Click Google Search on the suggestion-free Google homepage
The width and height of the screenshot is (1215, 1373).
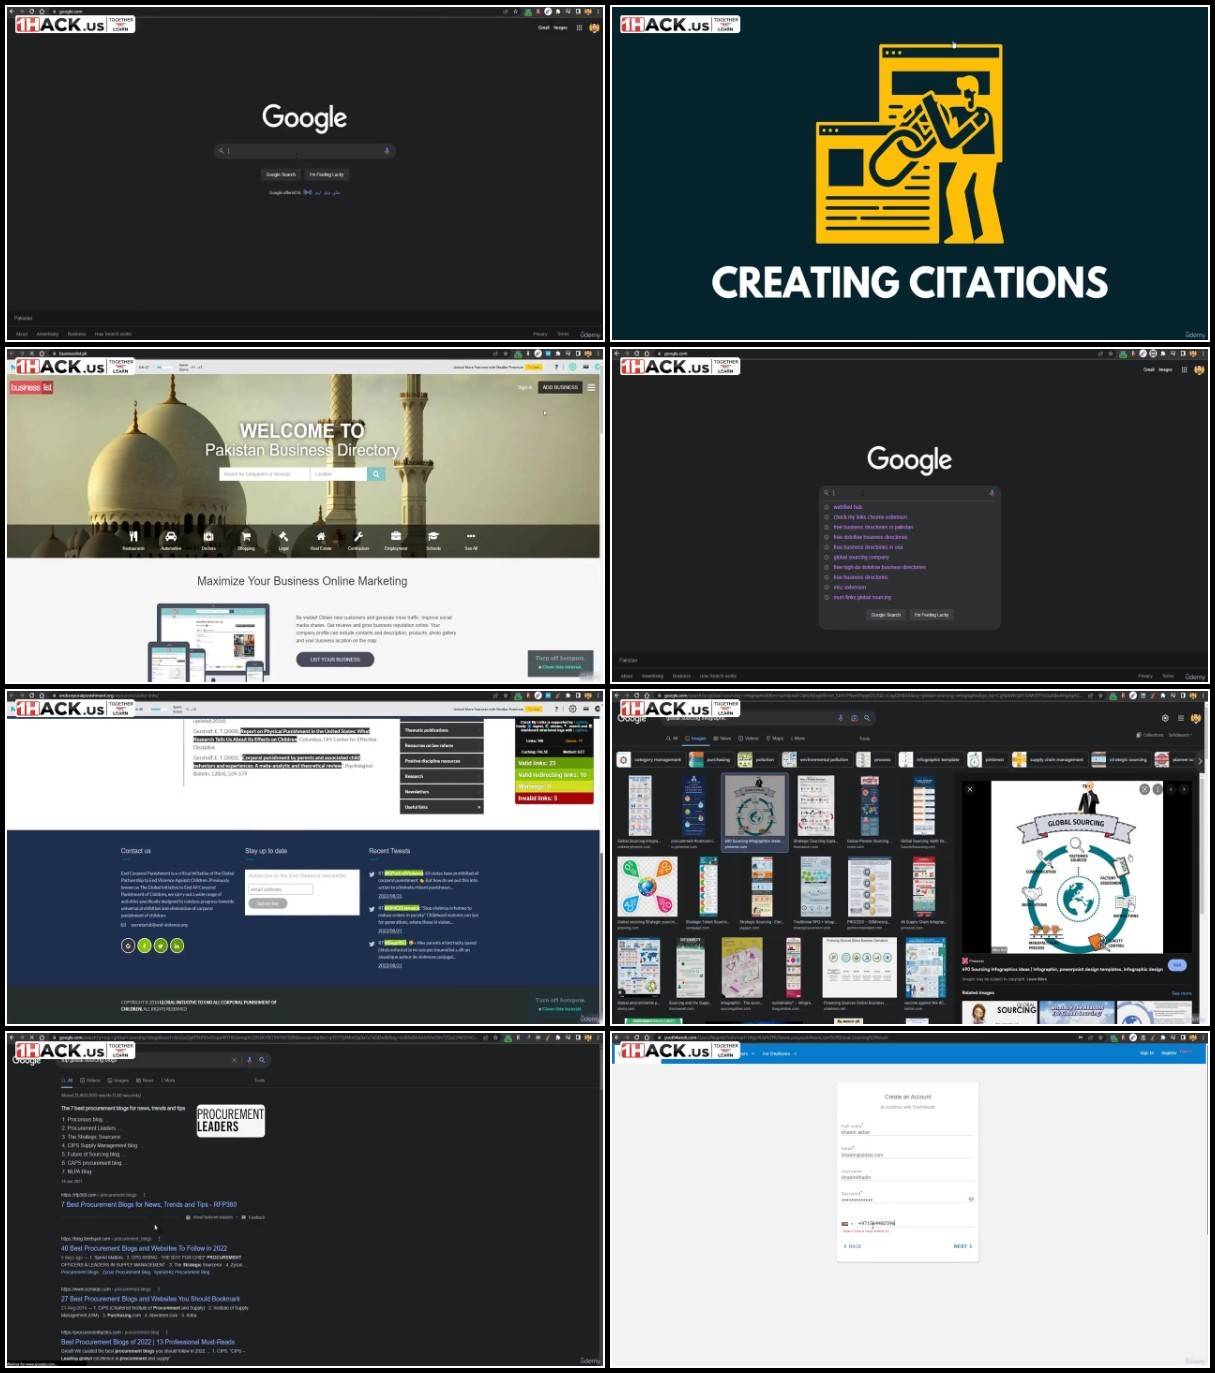click(x=281, y=174)
